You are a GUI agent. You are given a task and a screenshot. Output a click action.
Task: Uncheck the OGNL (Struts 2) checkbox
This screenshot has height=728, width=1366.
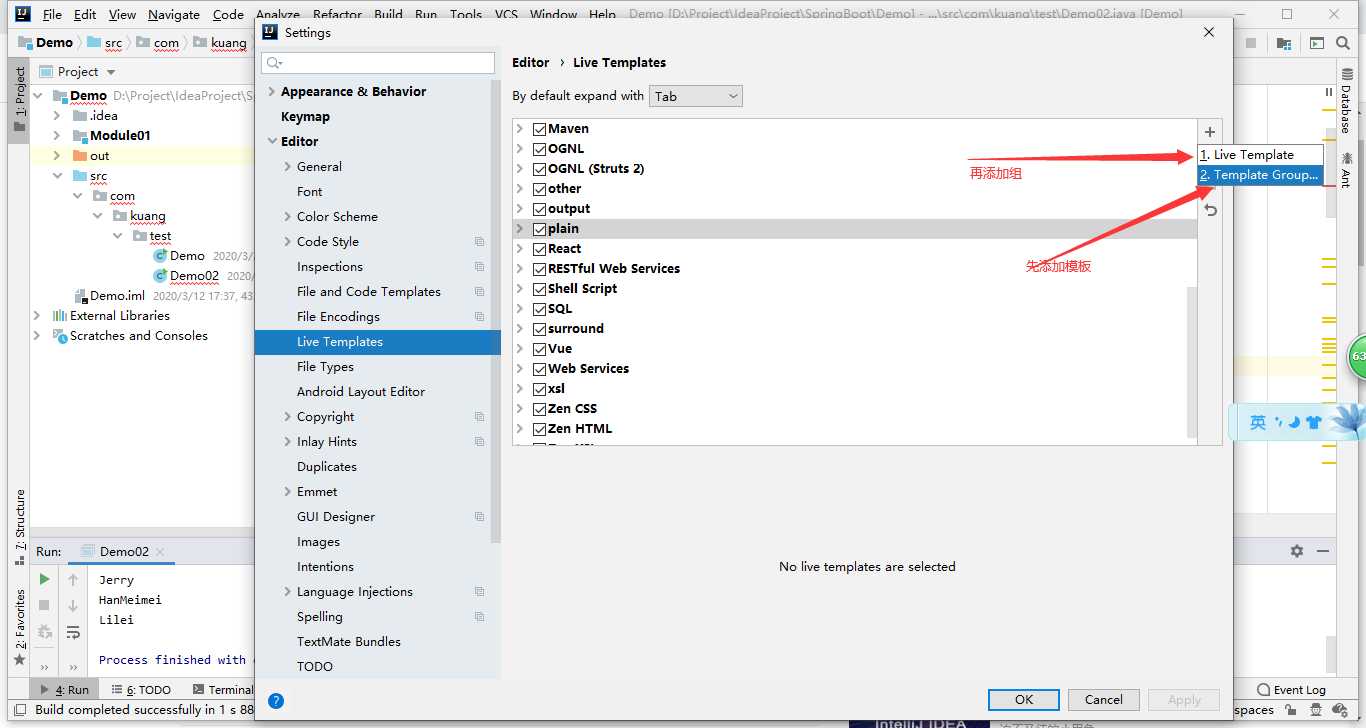[540, 169]
